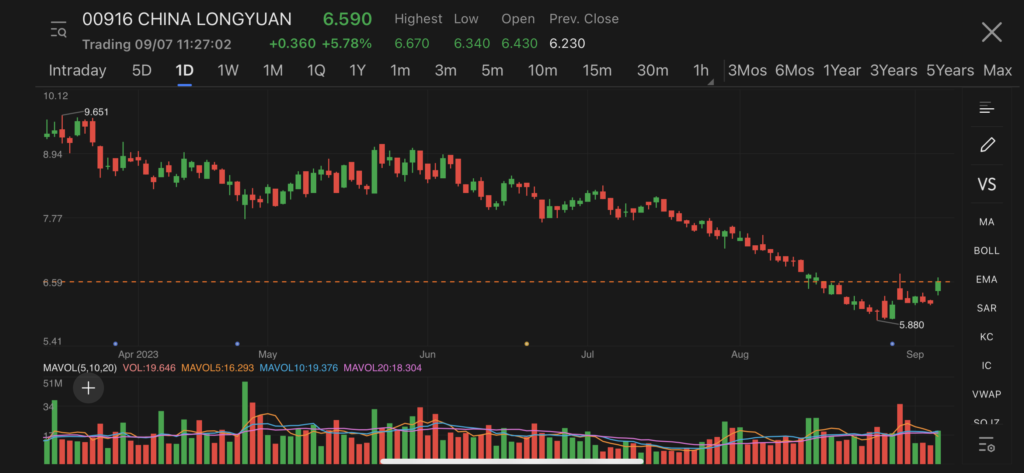The height and width of the screenshot is (473, 1024).
Task: Click the 9.651 high price label
Action: click(97, 112)
